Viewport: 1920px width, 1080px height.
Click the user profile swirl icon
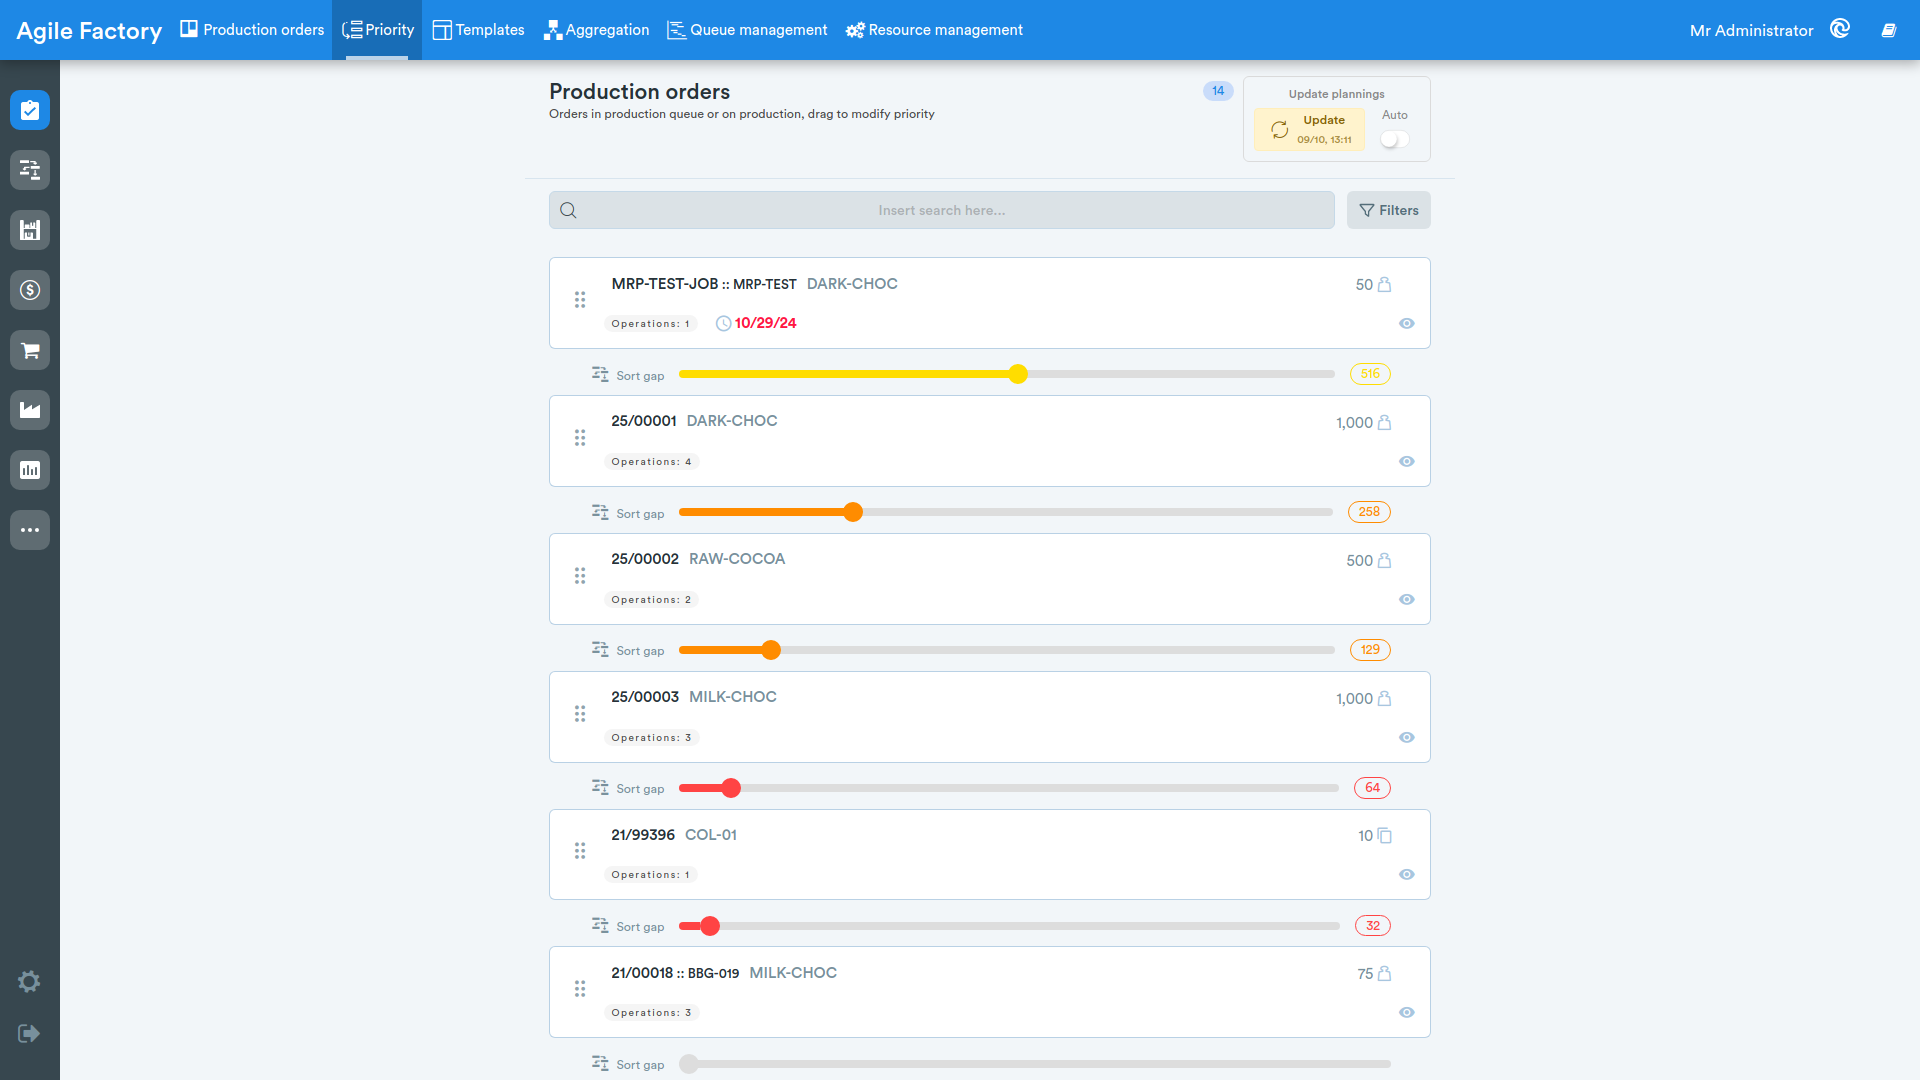tap(1840, 29)
